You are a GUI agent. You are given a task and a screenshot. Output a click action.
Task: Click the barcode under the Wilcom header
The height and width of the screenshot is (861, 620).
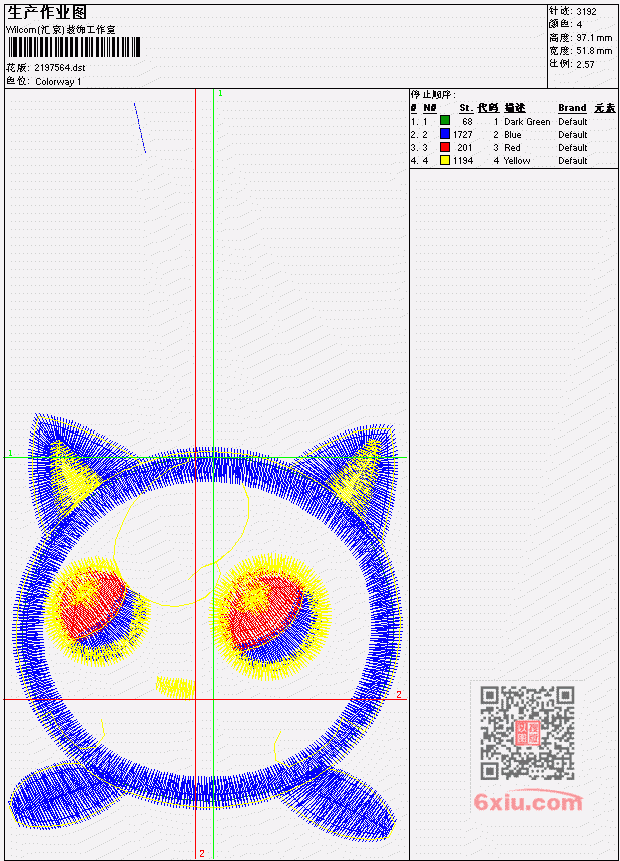pos(74,47)
